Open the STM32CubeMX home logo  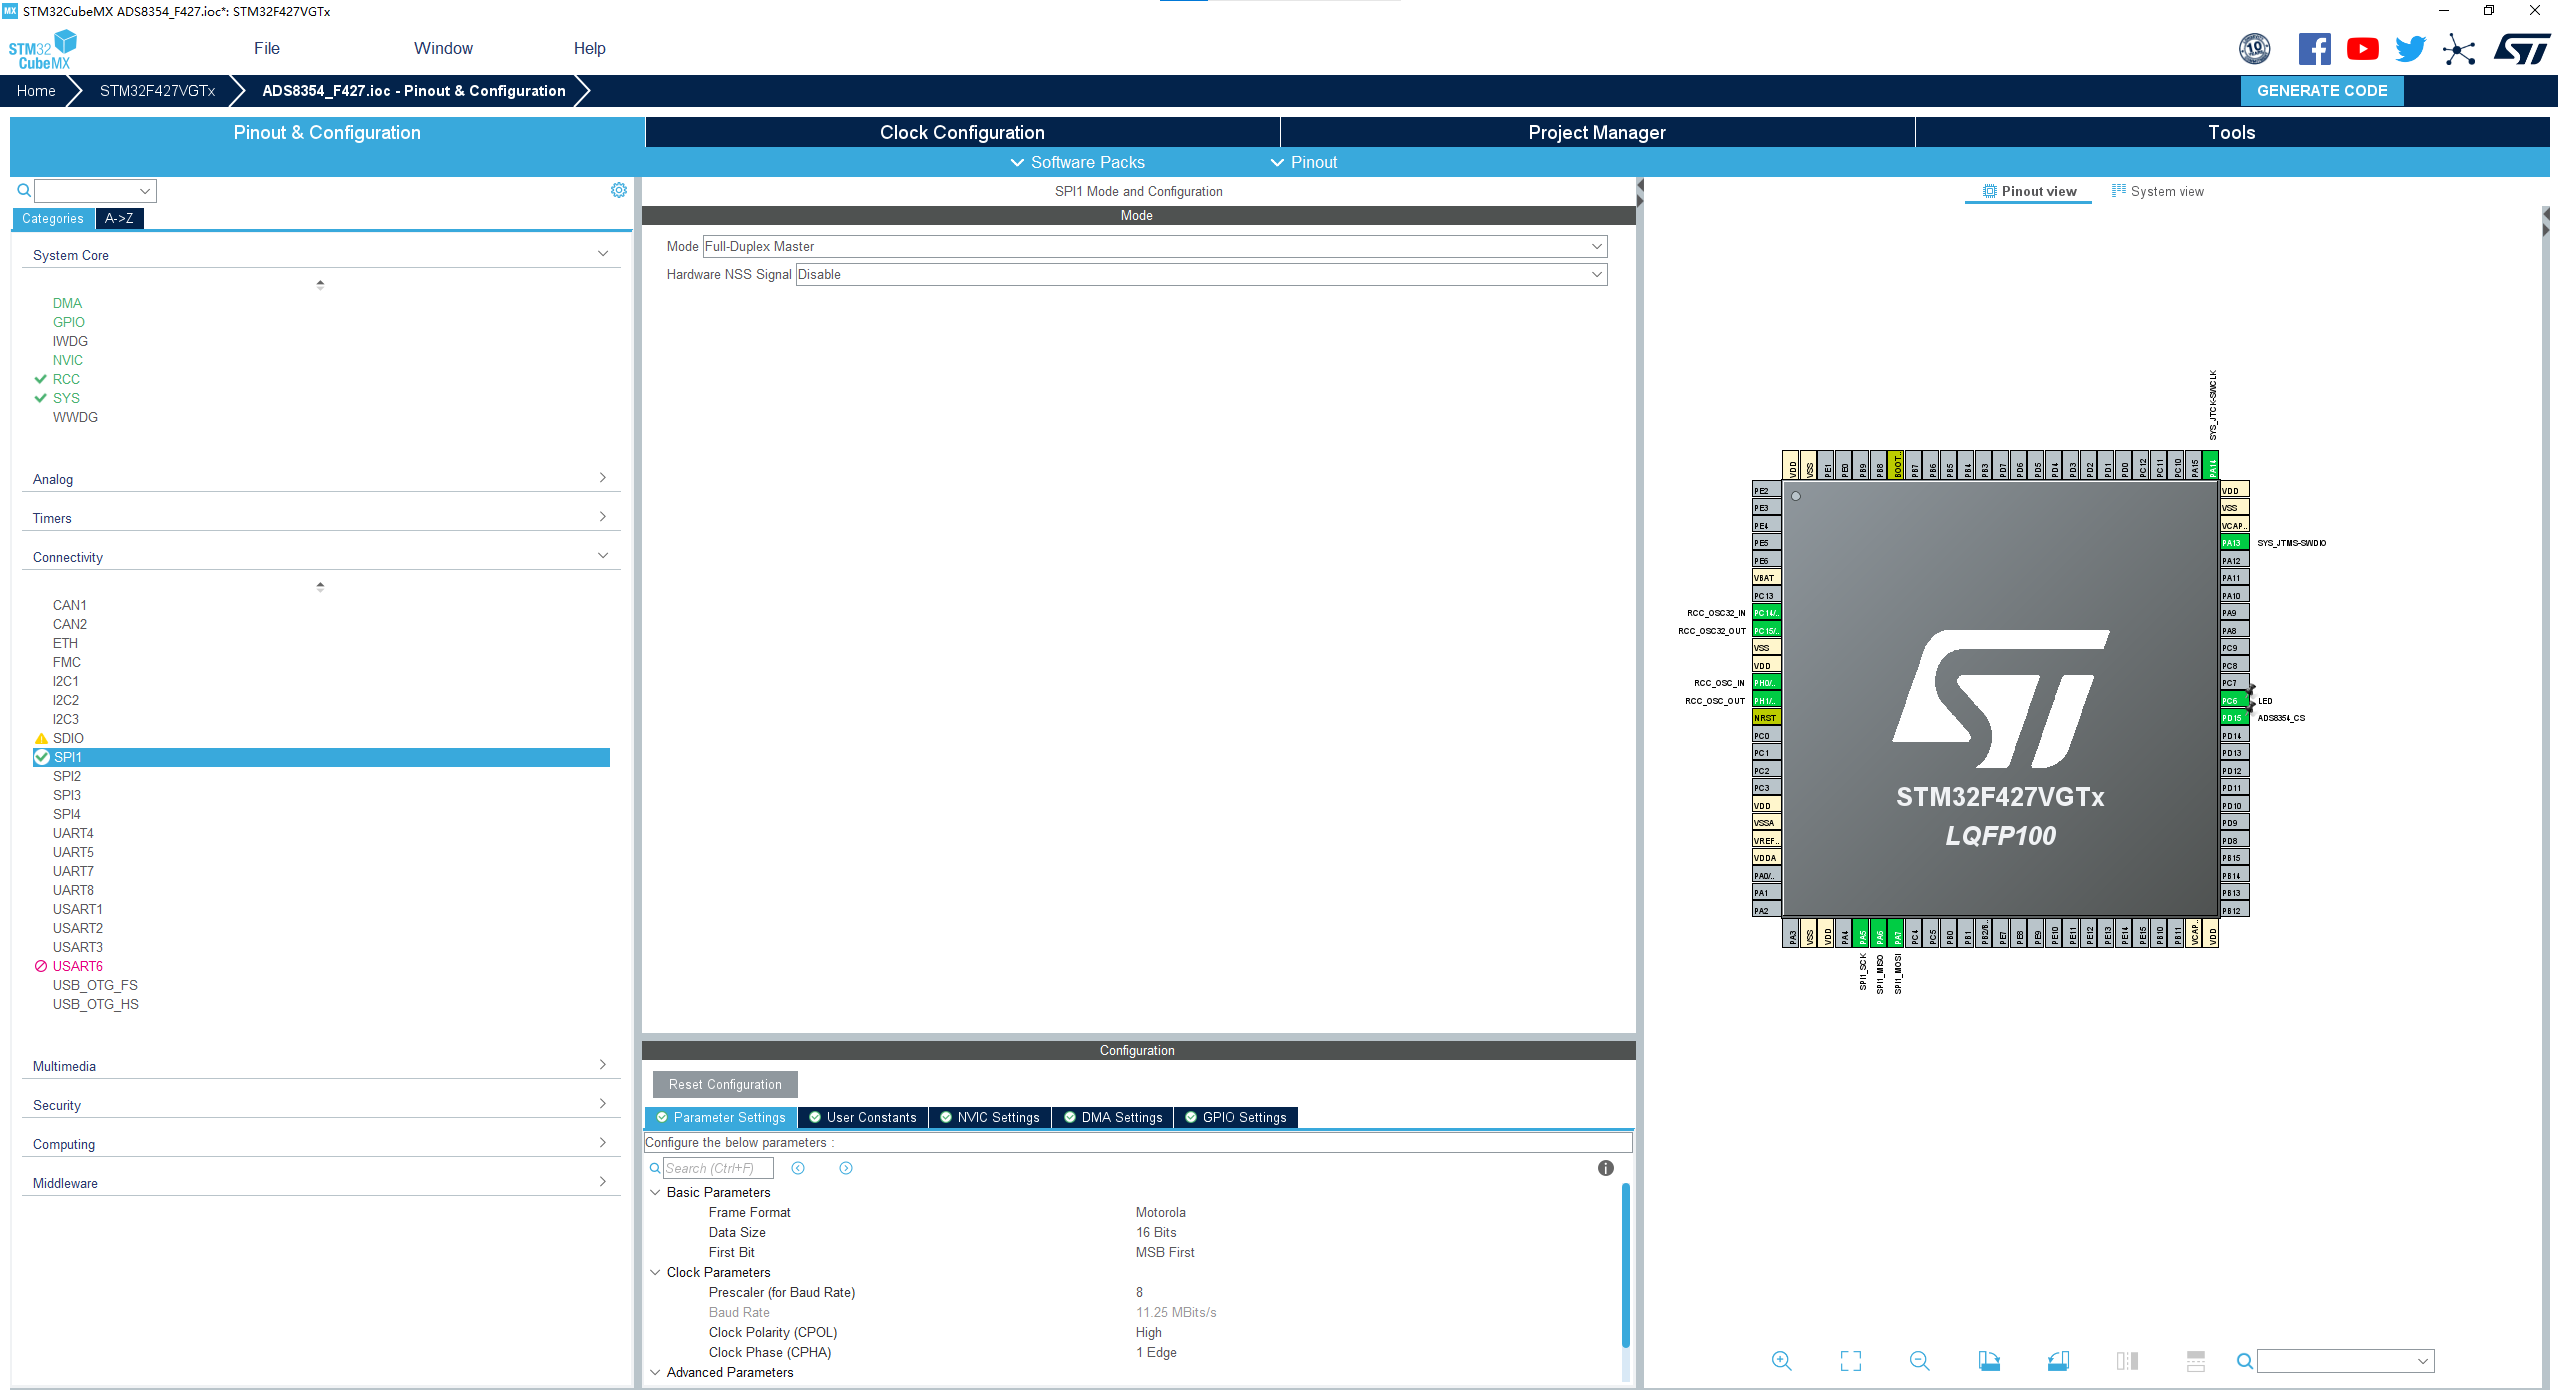43,50
